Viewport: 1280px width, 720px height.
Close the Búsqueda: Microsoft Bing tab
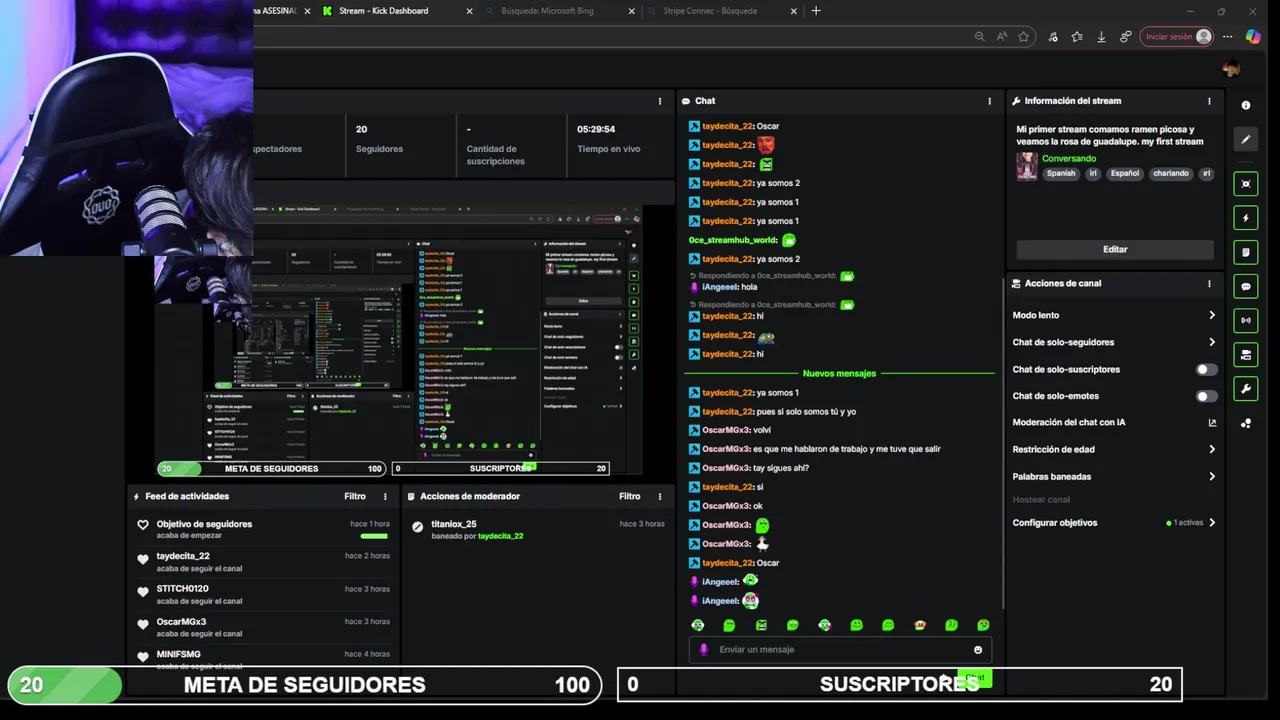tap(631, 11)
